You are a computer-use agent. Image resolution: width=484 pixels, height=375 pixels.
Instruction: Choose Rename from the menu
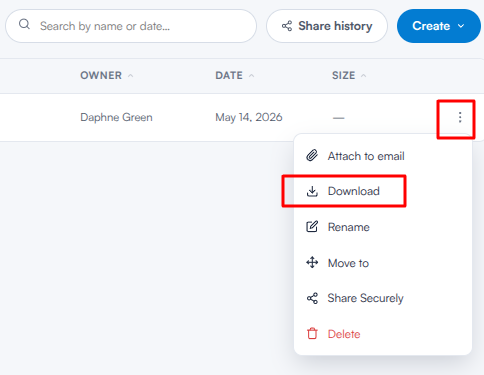point(383,227)
